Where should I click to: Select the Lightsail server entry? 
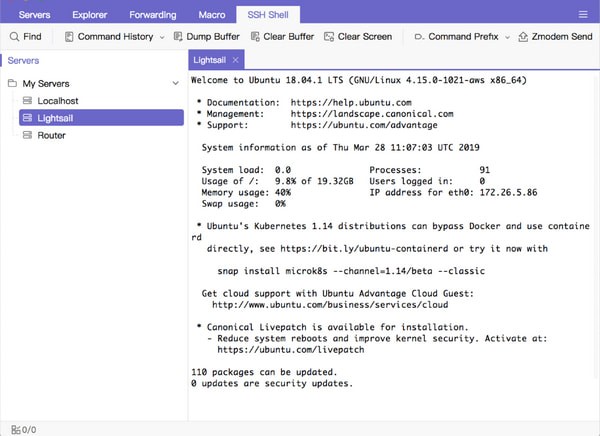101,118
